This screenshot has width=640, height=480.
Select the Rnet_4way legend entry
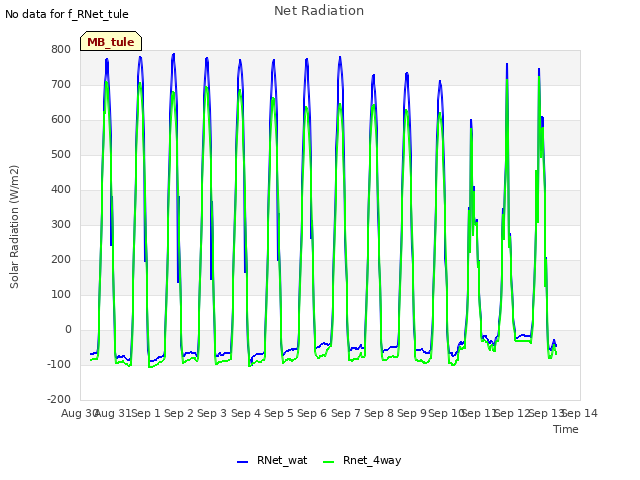coord(362,460)
